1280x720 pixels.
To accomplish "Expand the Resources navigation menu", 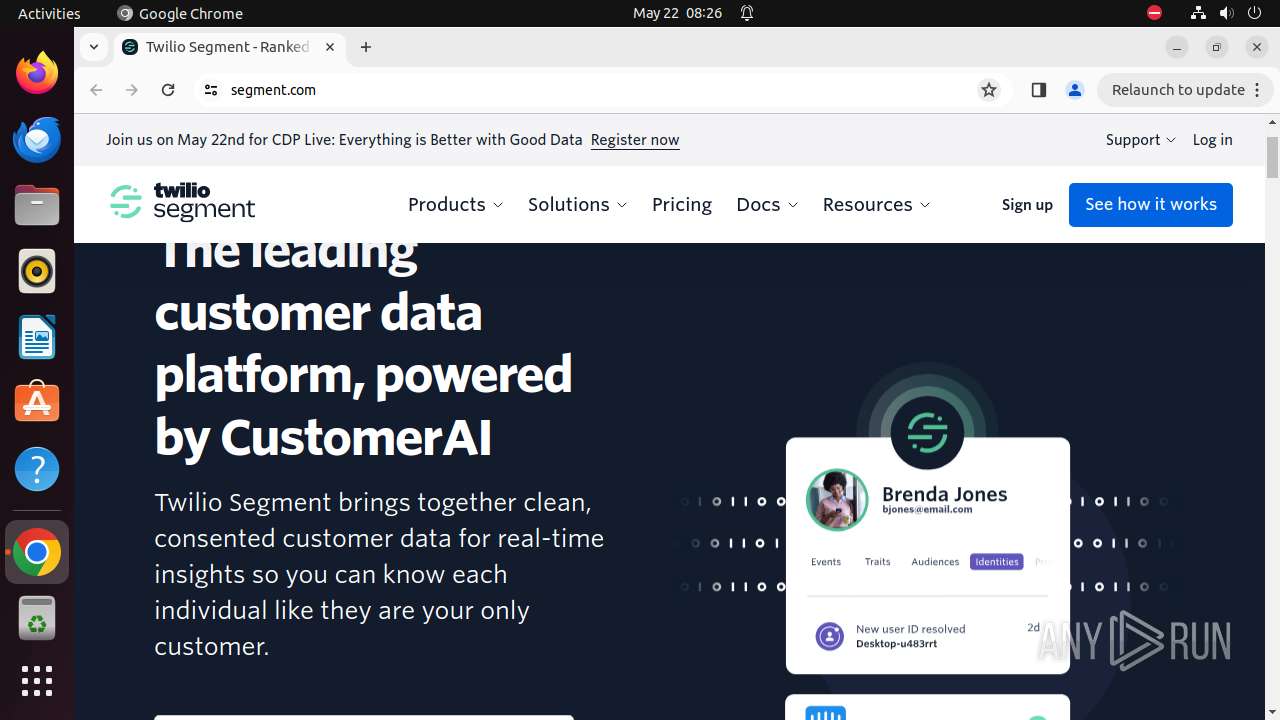I will click(876, 204).
